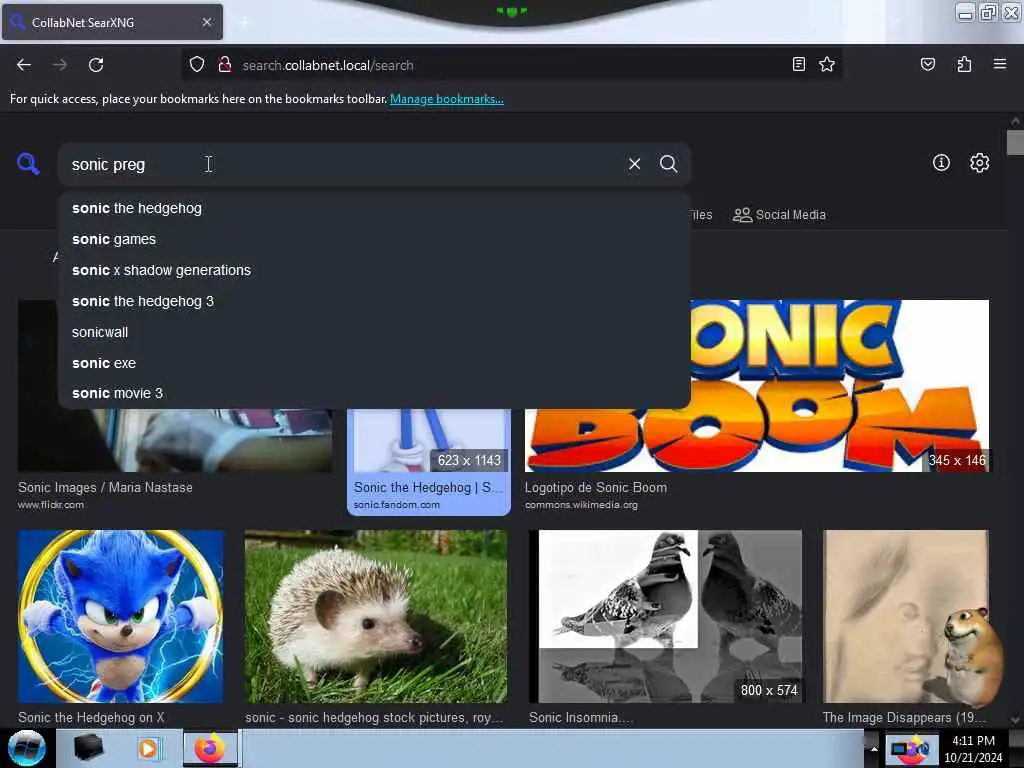Close the CollabNet SearXNG tab
The width and height of the screenshot is (1024, 768).
(x=207, y=22)
